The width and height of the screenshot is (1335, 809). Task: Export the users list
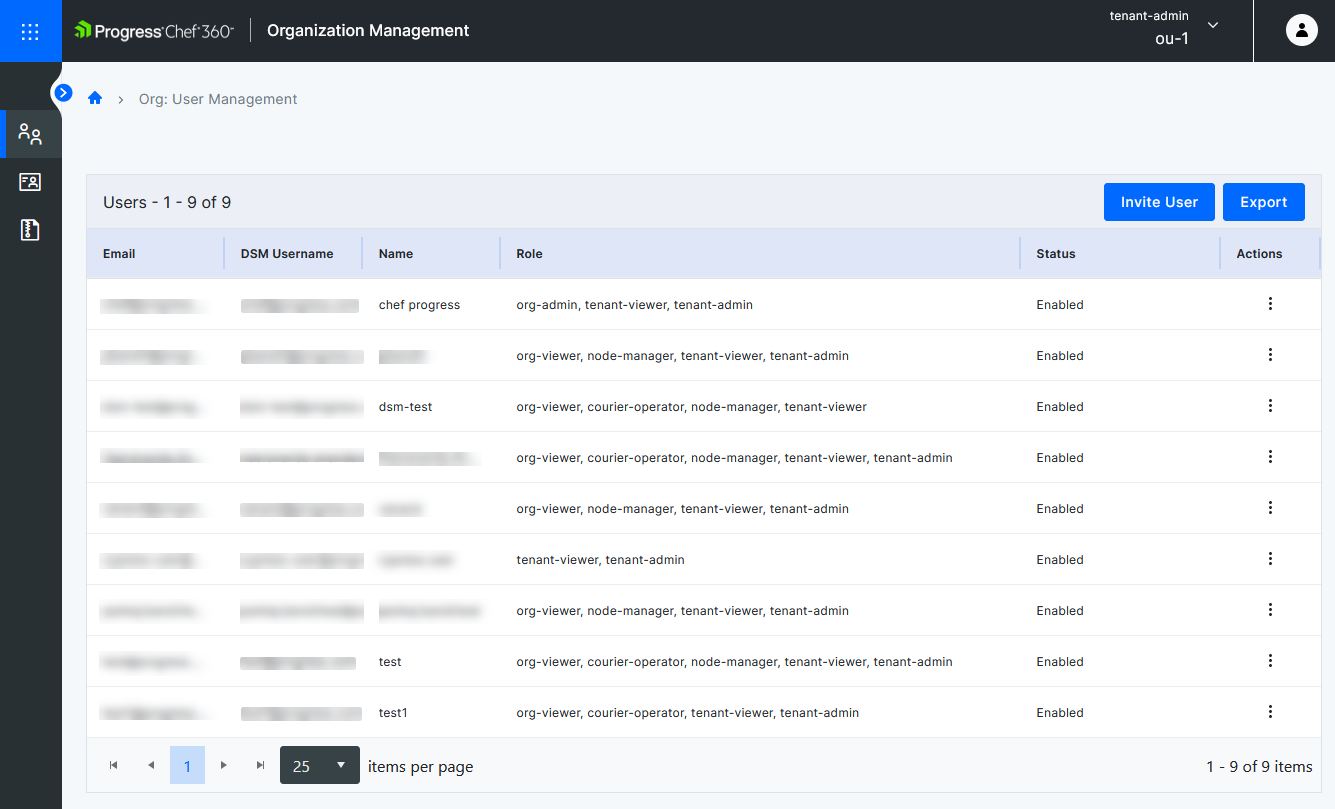pyautogui.click(x=1263, y=201)
